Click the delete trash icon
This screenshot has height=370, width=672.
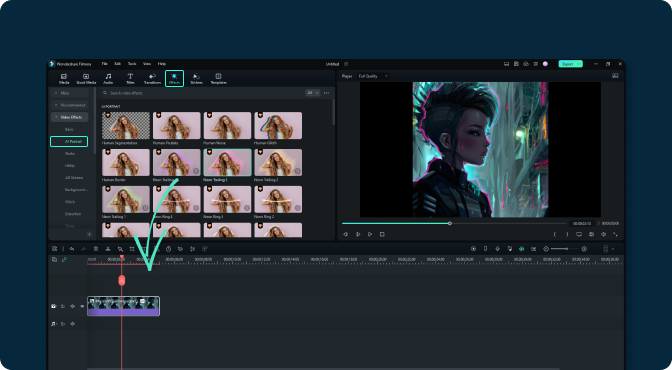coord(96,249)
